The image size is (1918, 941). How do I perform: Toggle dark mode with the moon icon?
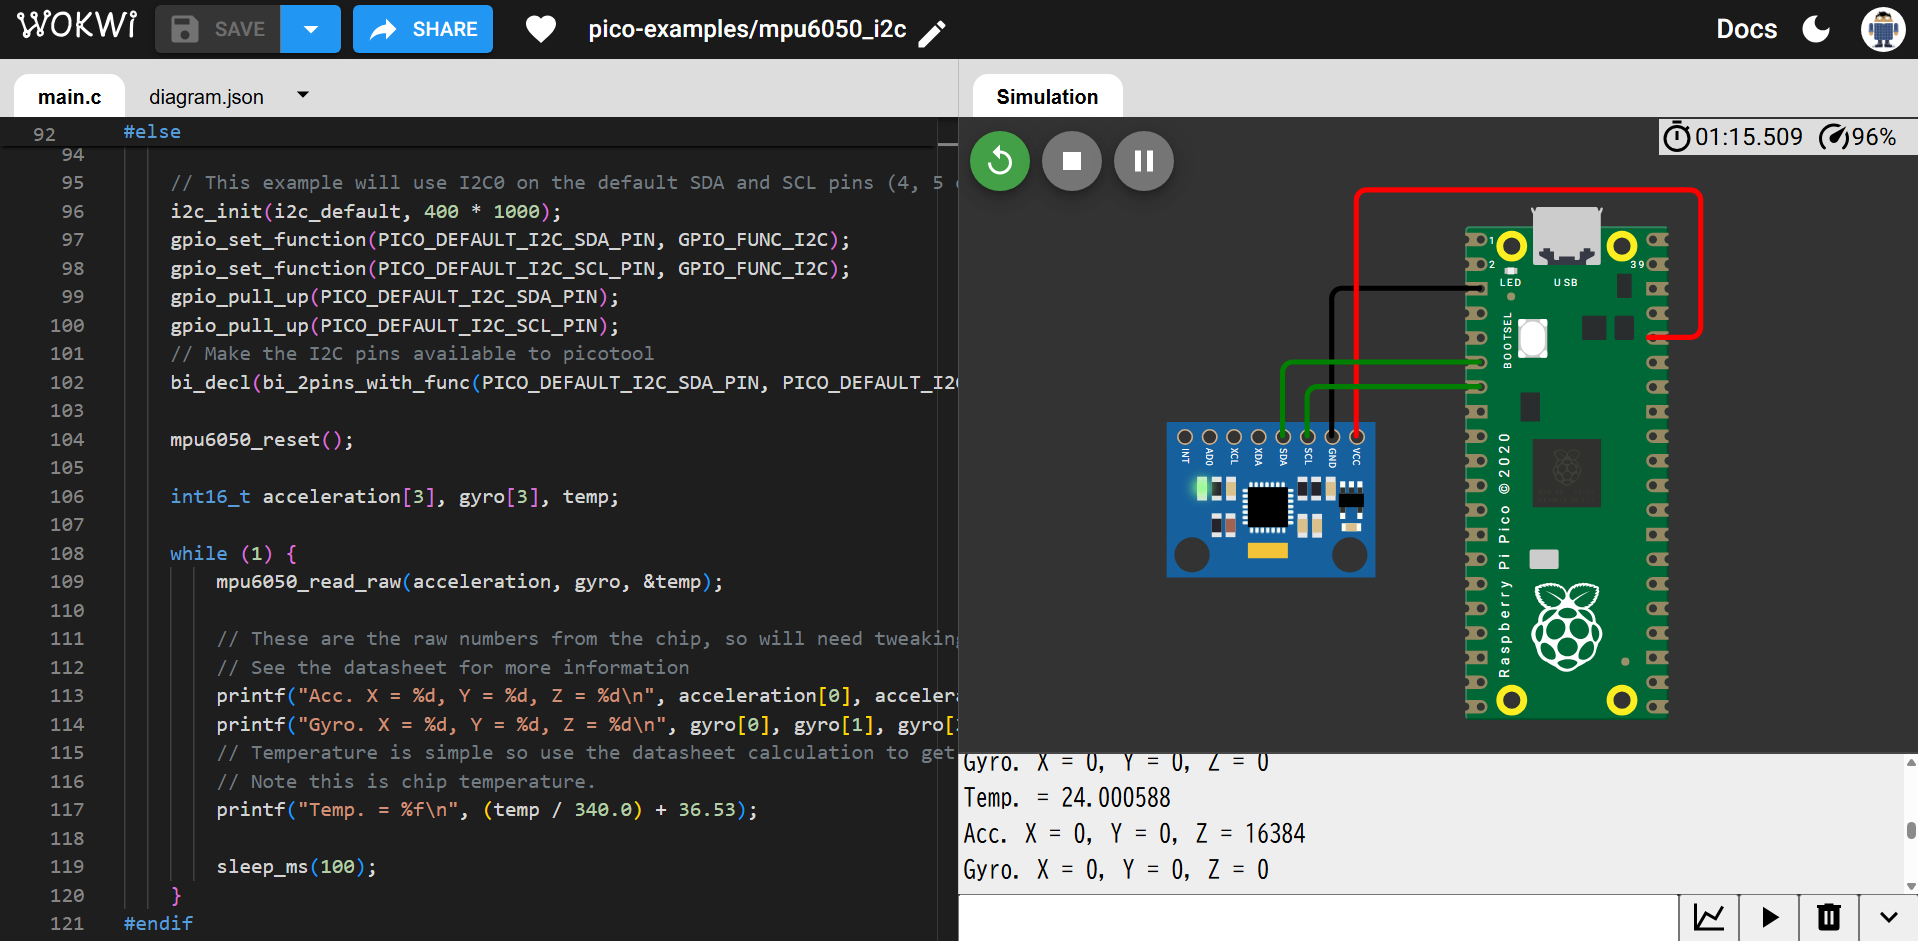pyautogui.click(x=1816, y=29)
